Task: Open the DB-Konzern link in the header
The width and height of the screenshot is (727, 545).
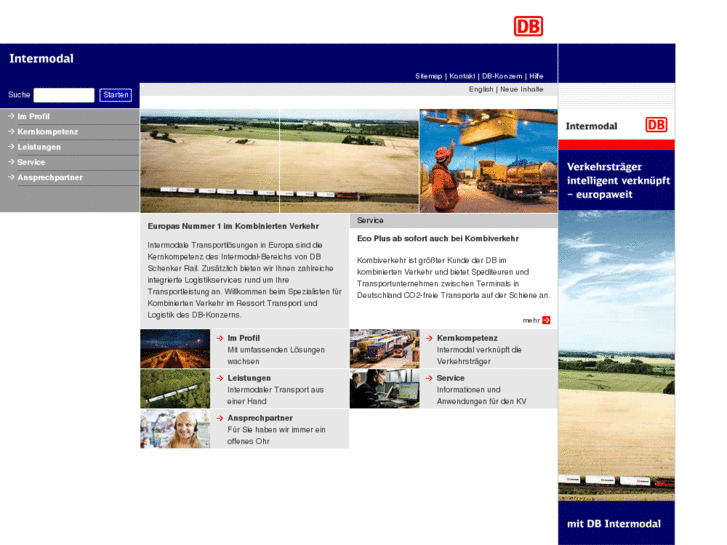Action: coord(502,76)
